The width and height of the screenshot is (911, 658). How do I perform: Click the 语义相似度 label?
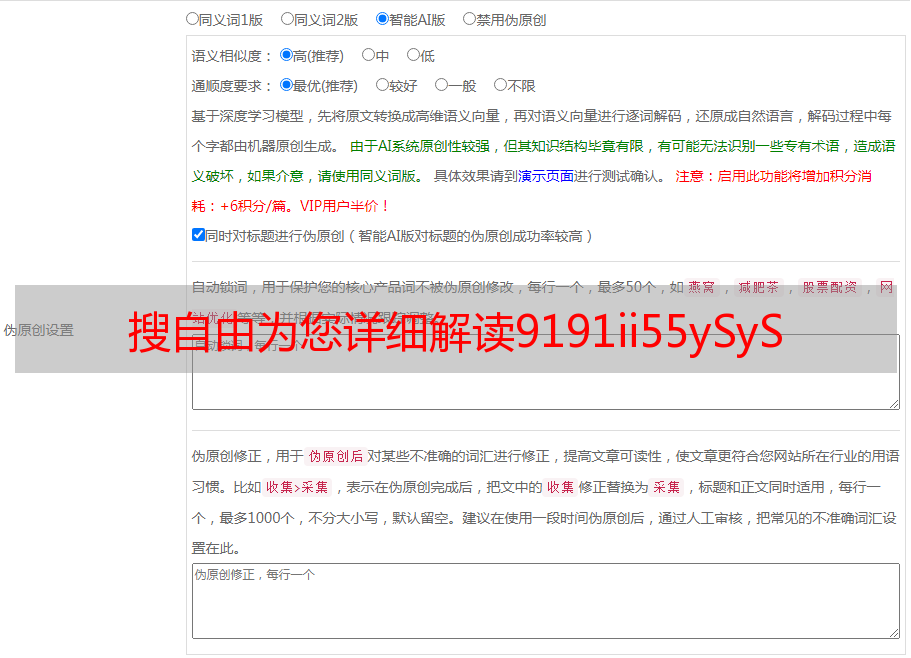[x=232, y=56]
